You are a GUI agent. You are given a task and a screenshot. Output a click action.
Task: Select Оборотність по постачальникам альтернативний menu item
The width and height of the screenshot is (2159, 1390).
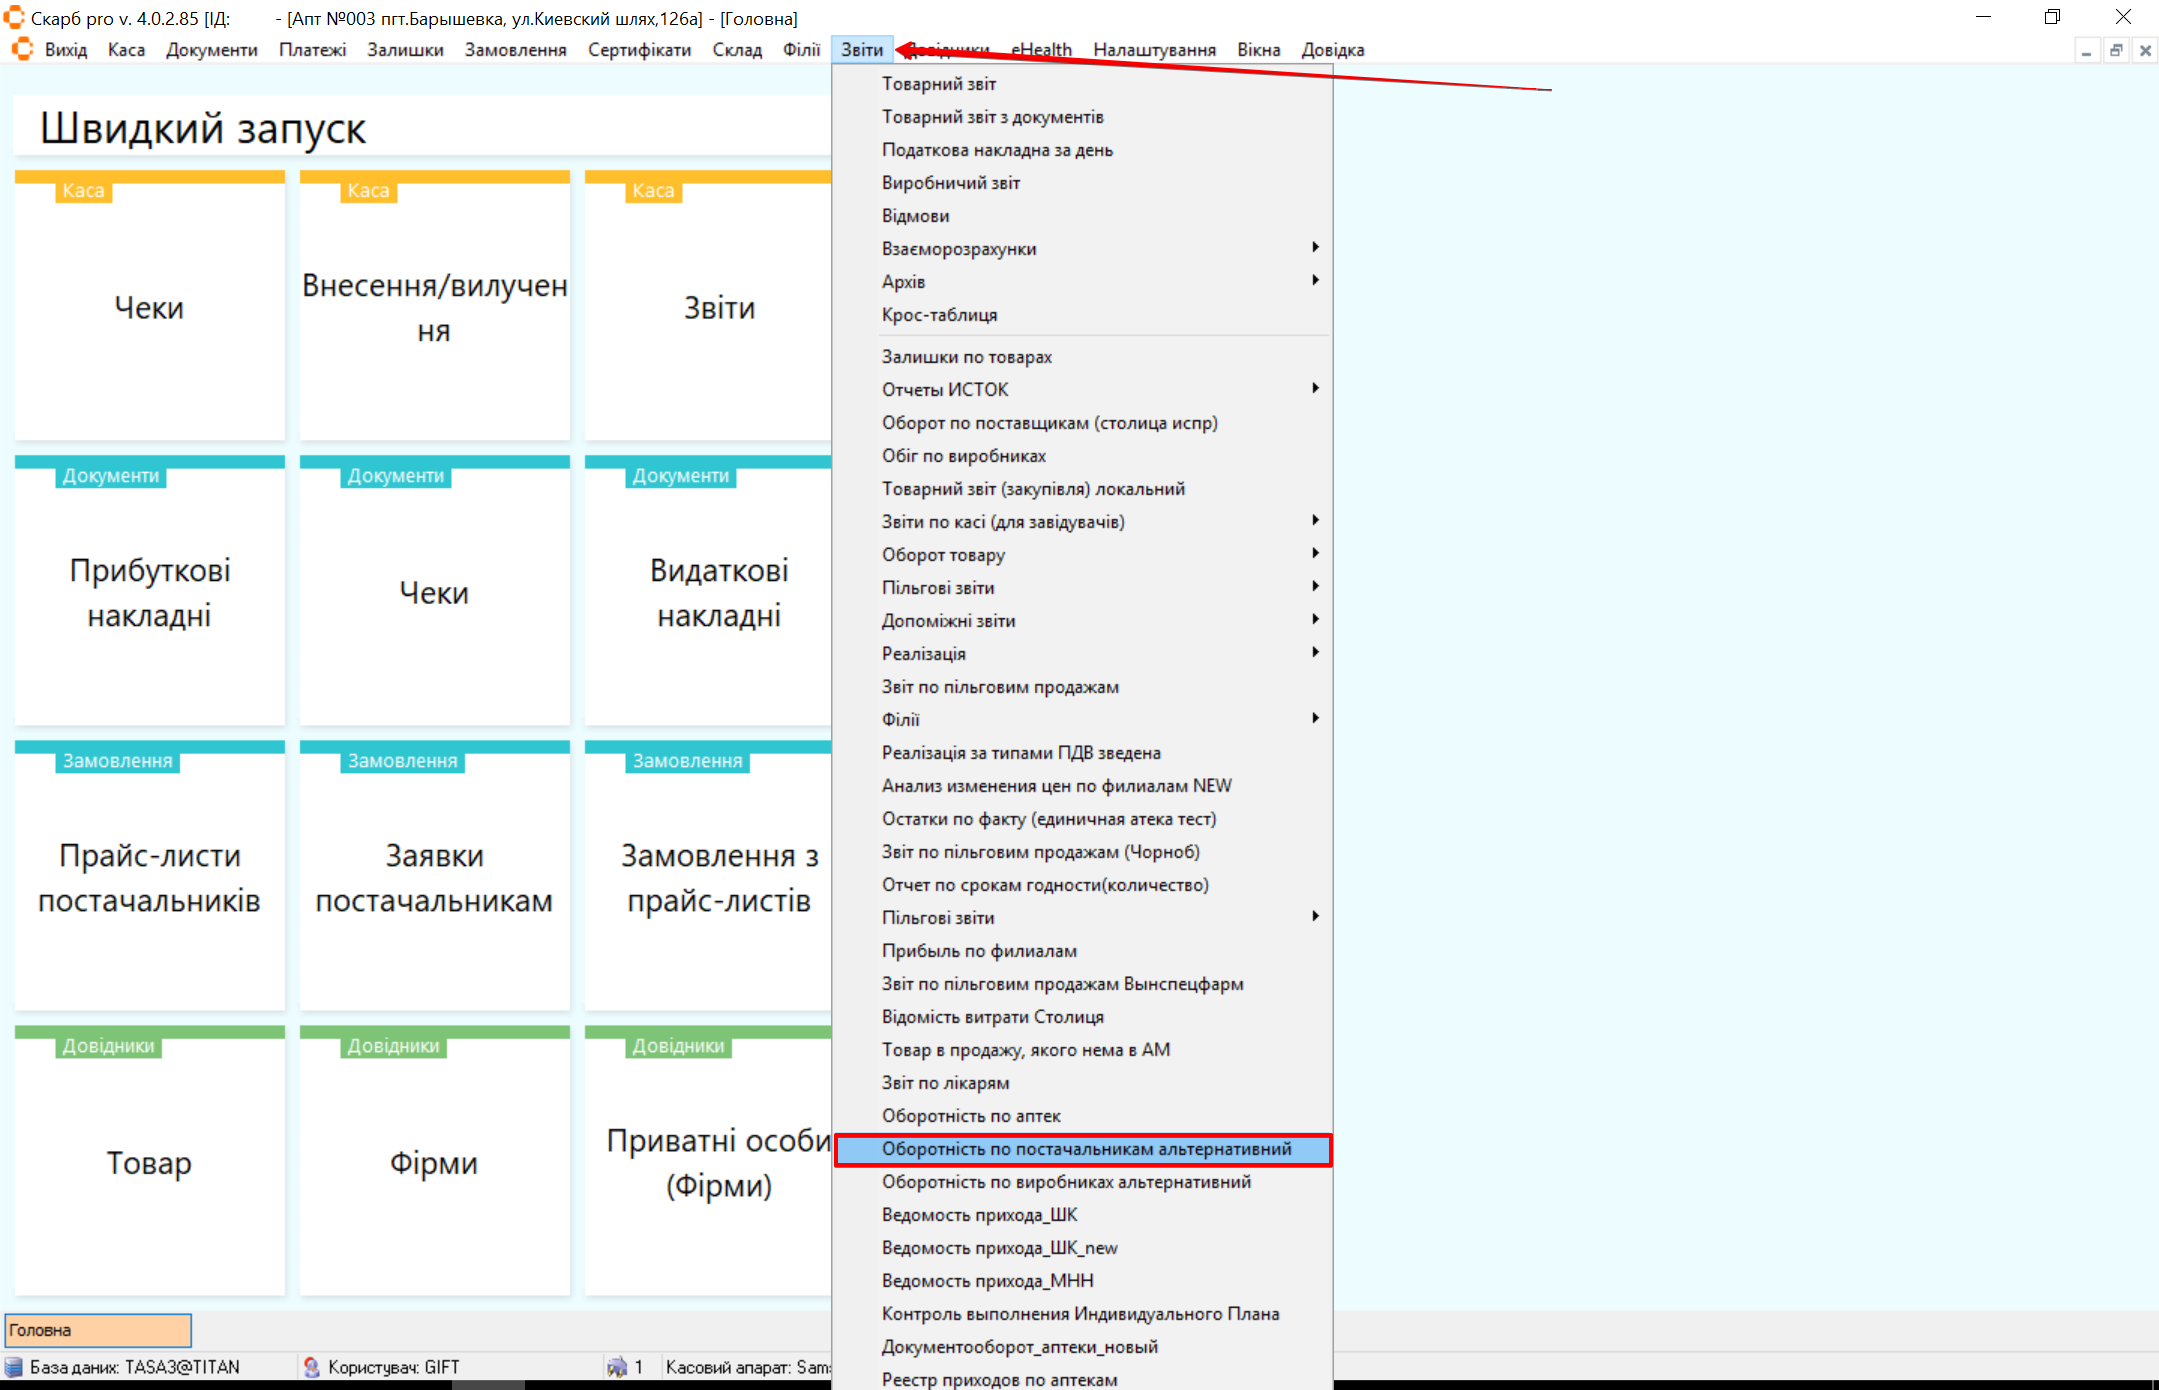click(x=1086, y=1149)
